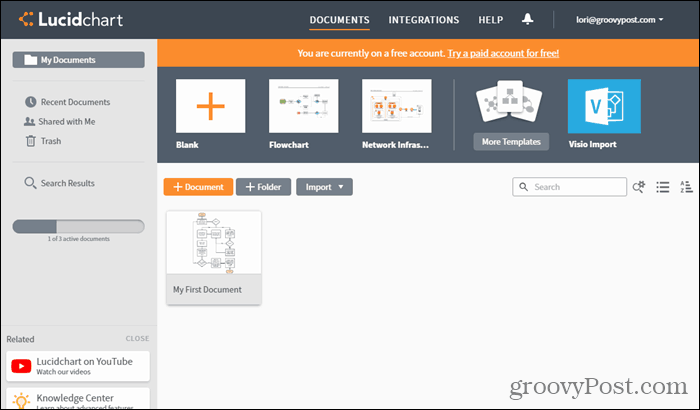Click the active documents usage bar
The width and height of the screenshot is (700, 410).
pyautogui.click(x=79, y=226)
